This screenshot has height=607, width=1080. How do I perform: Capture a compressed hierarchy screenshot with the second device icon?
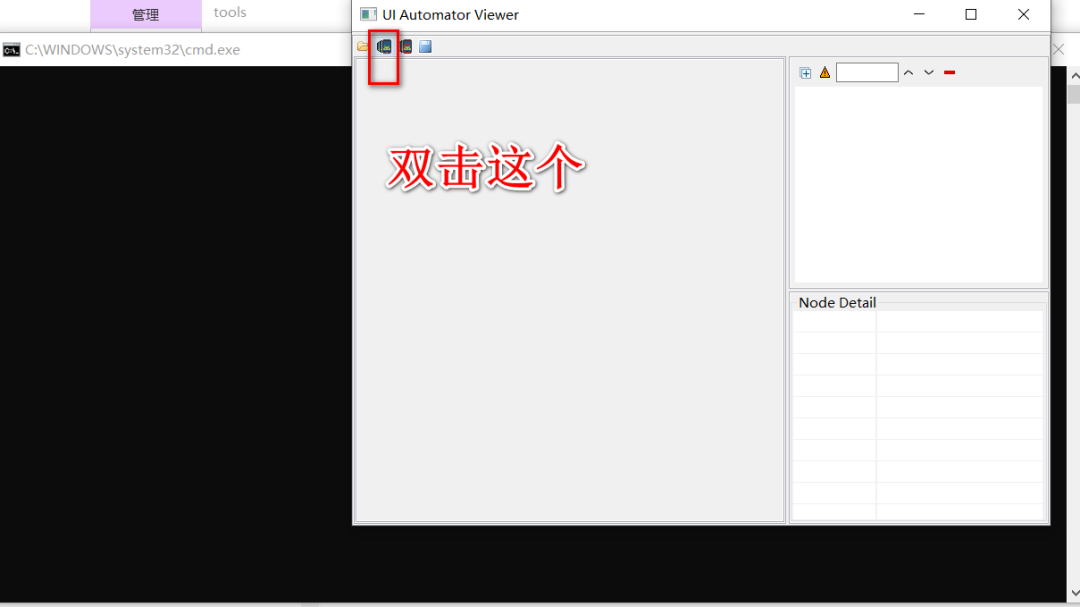(406, 46)
